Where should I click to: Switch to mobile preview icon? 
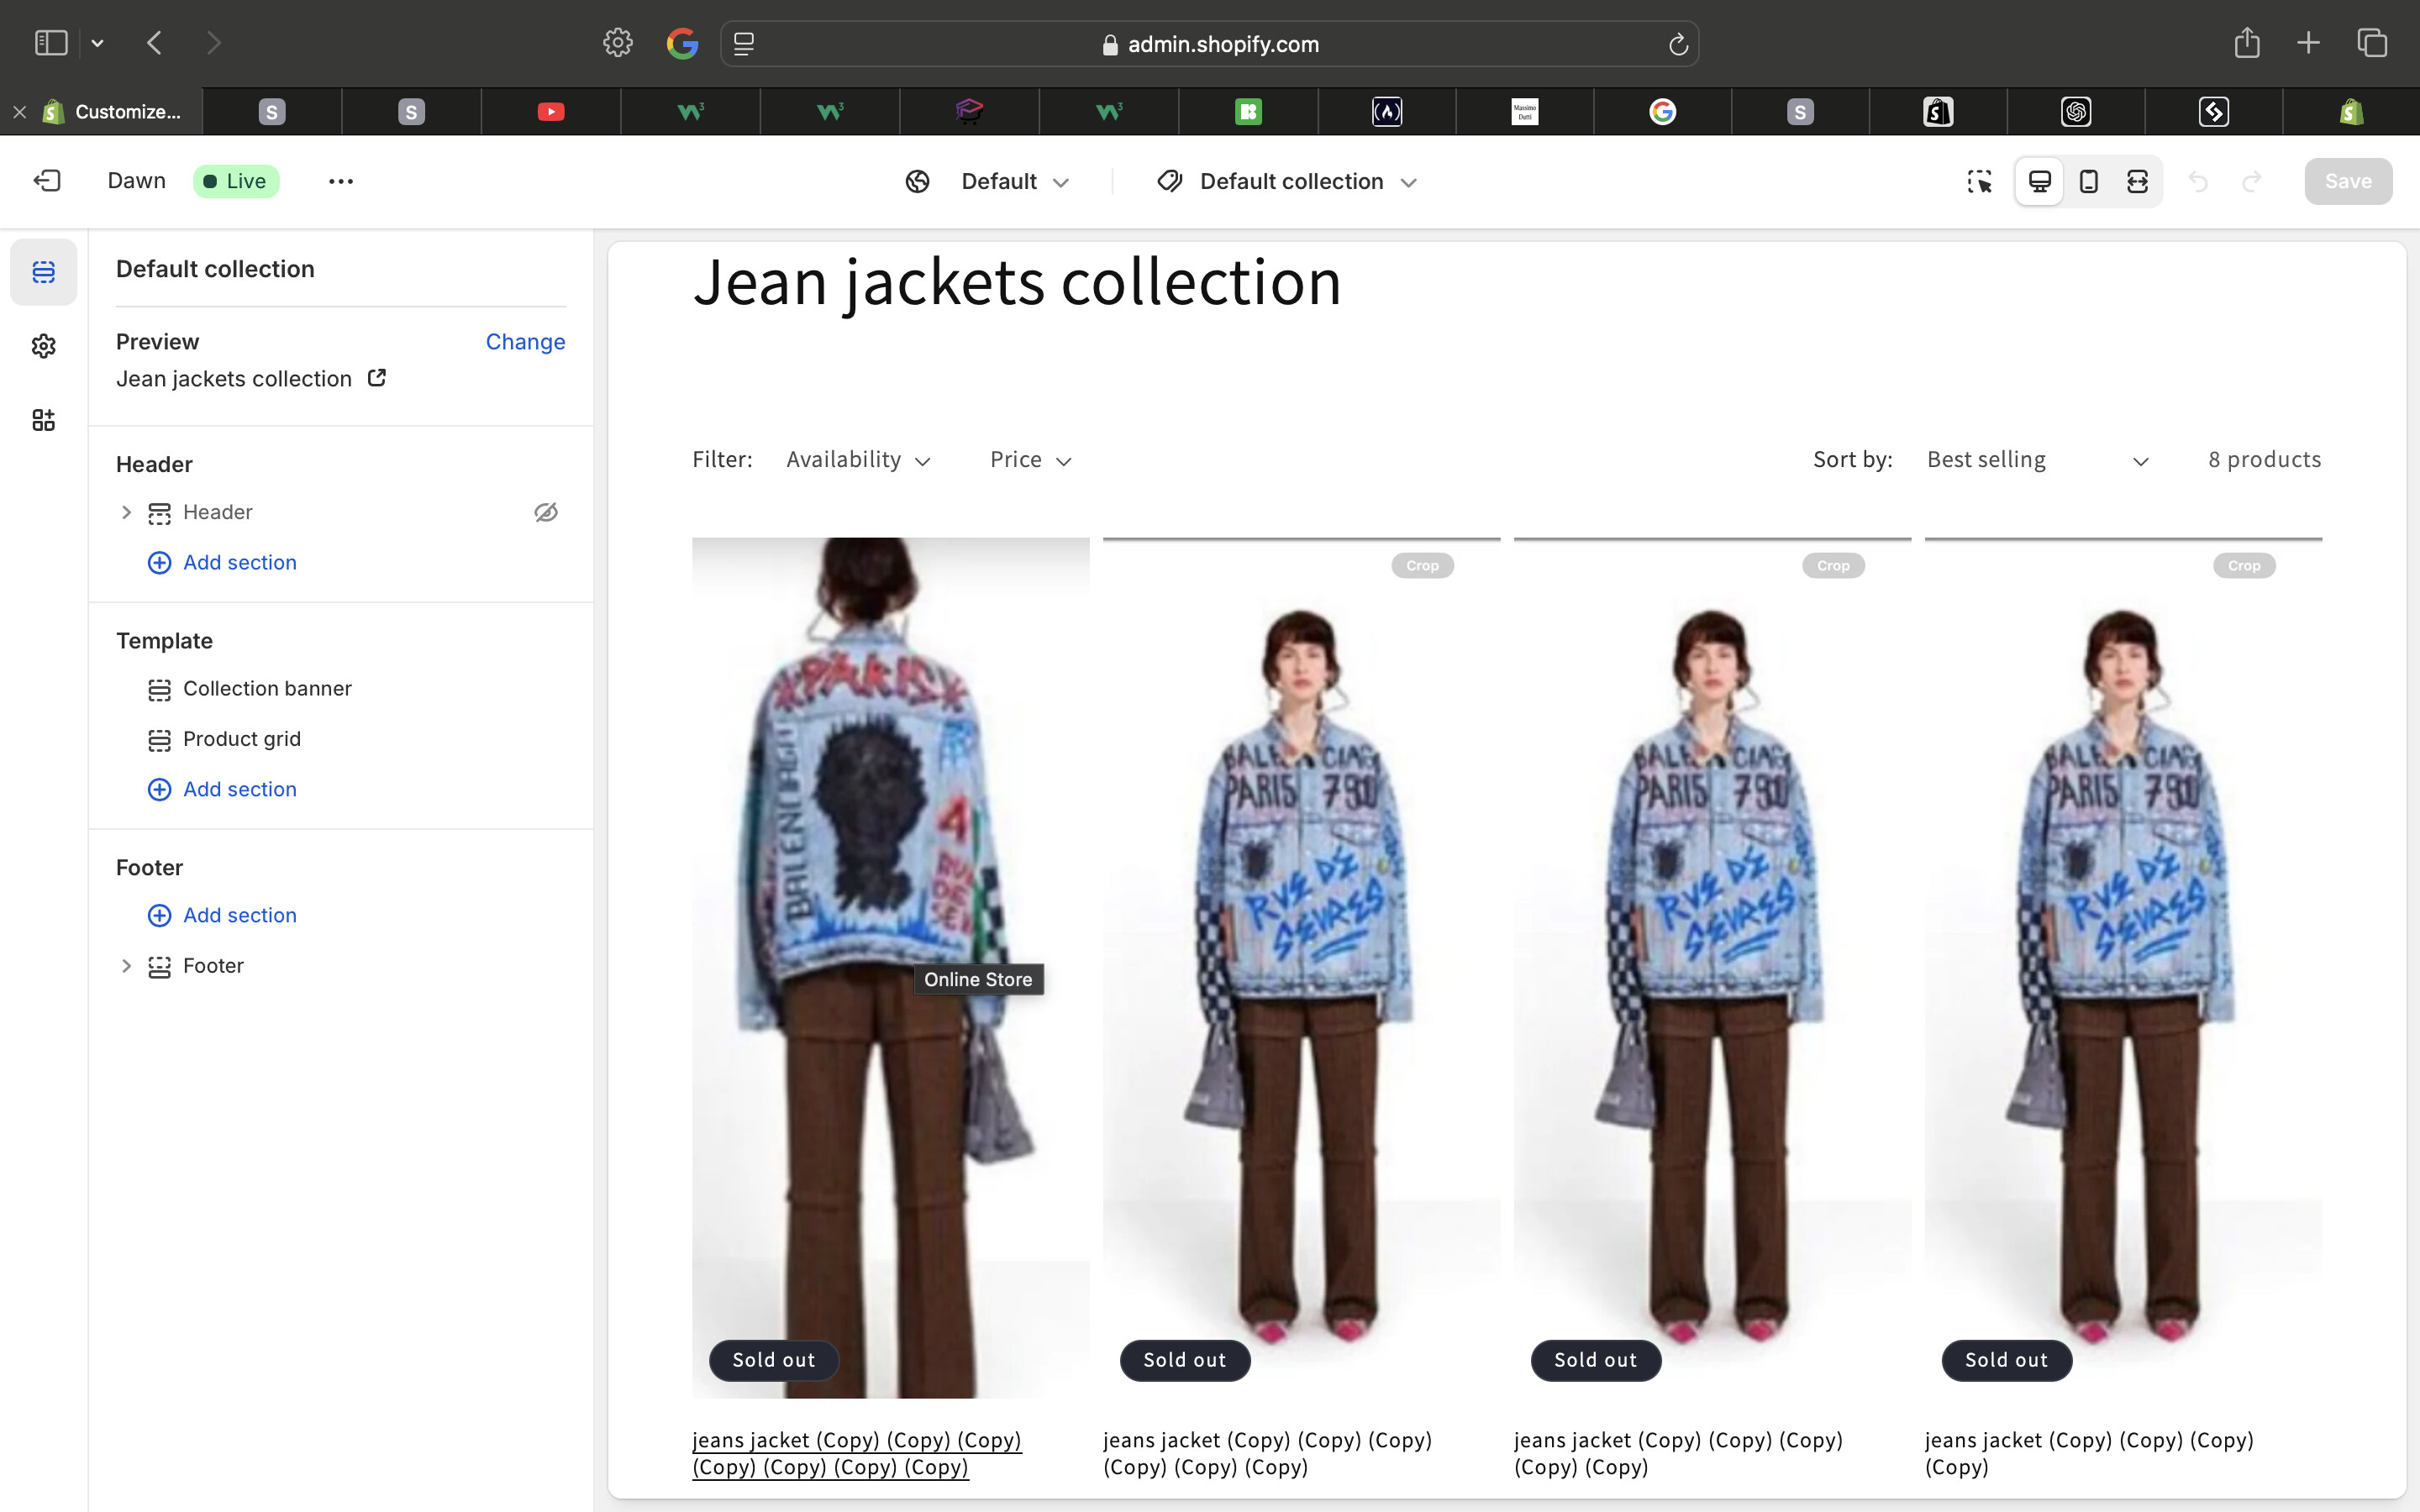coord(2088,181)
